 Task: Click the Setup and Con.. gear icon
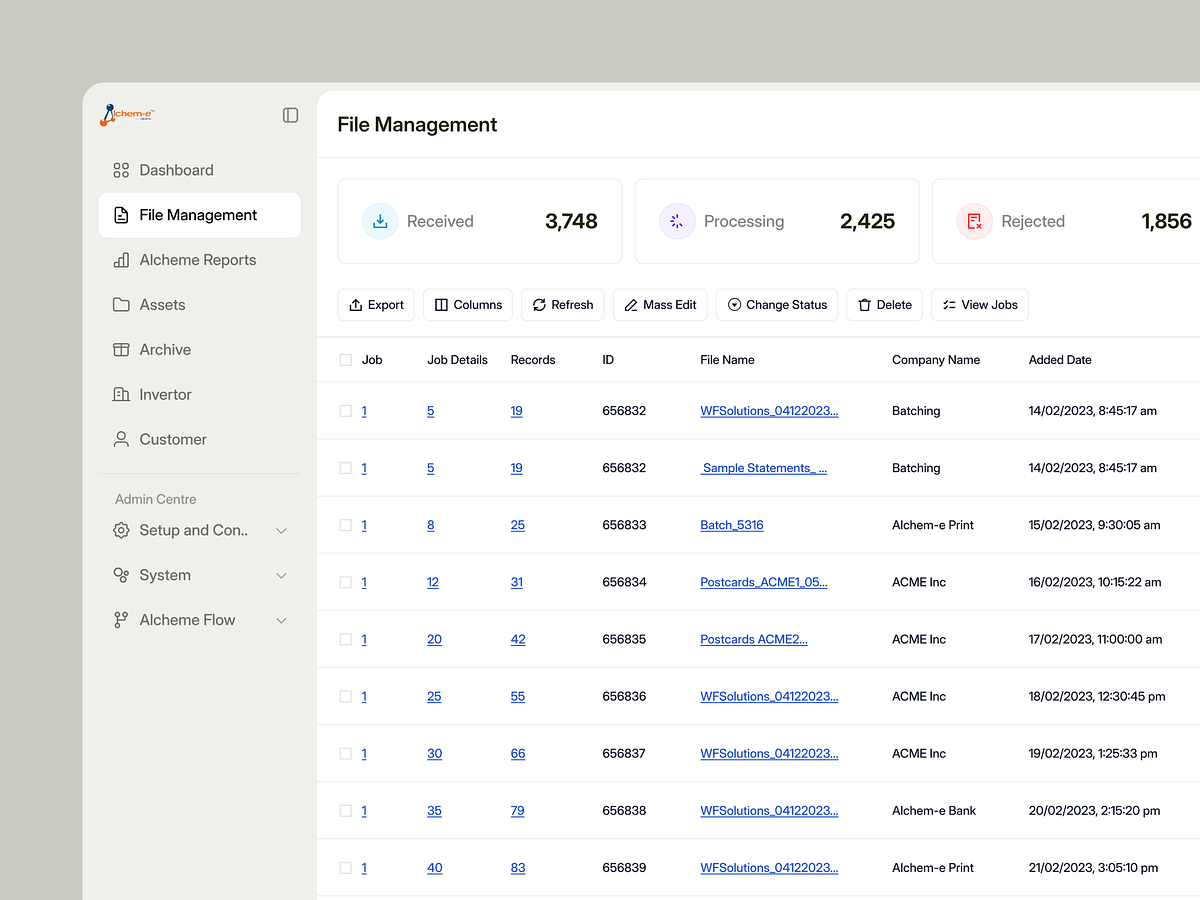(121, 530)
